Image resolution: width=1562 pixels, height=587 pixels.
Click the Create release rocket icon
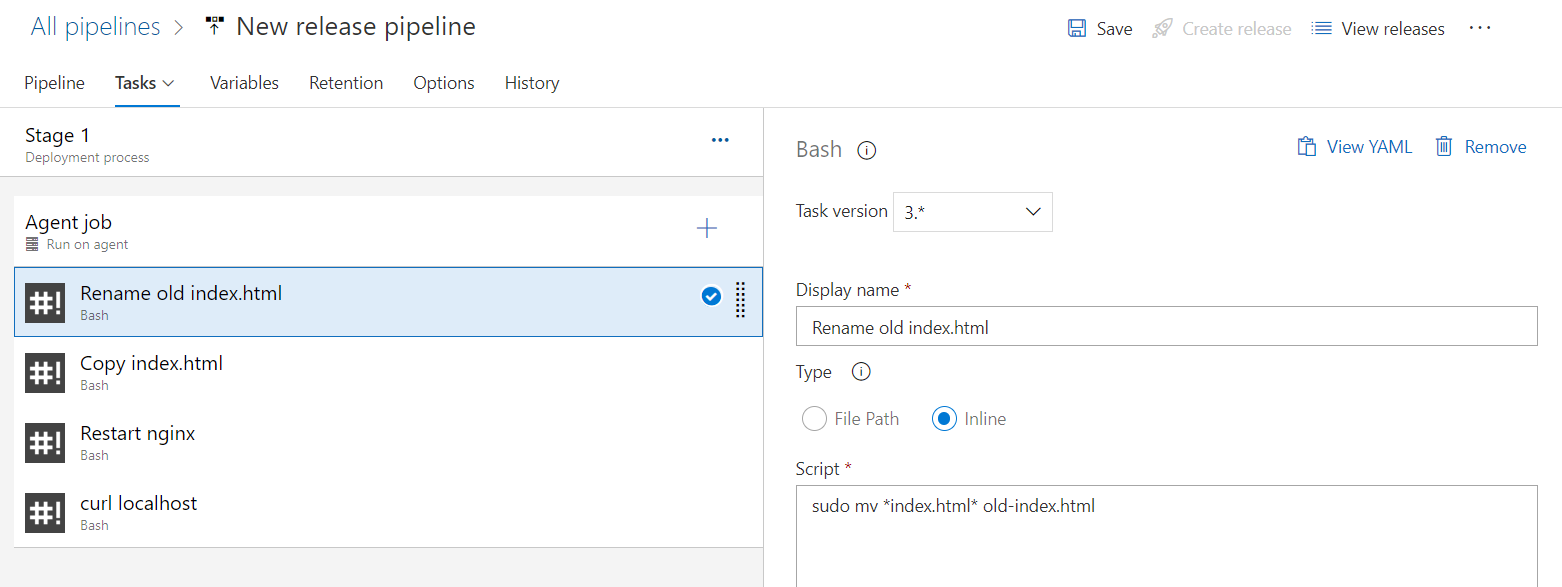[x=1162, y=28]
